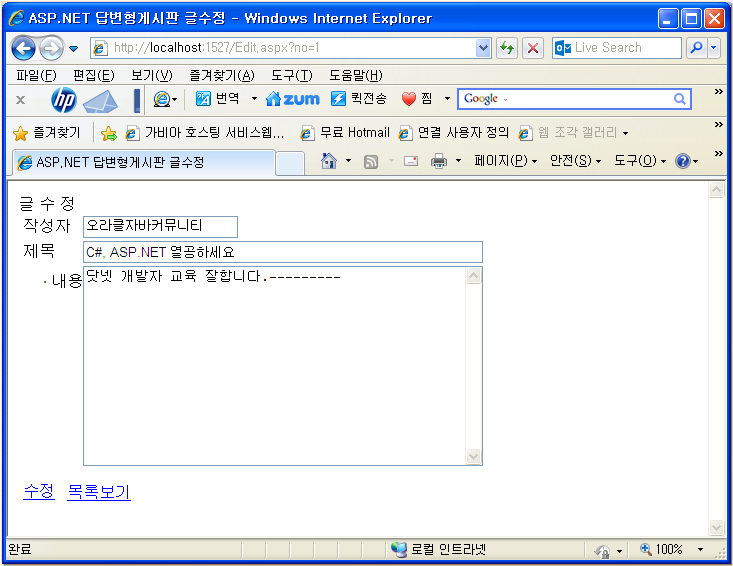Image resolution: width=733 pixels, height=566 pixels.
Task: Click the textarea scroll down arrow
Action: click(474, 456)
